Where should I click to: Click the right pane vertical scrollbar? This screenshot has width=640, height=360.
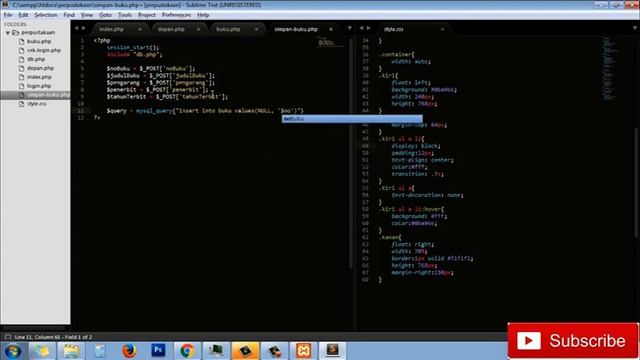pos(637,182)
